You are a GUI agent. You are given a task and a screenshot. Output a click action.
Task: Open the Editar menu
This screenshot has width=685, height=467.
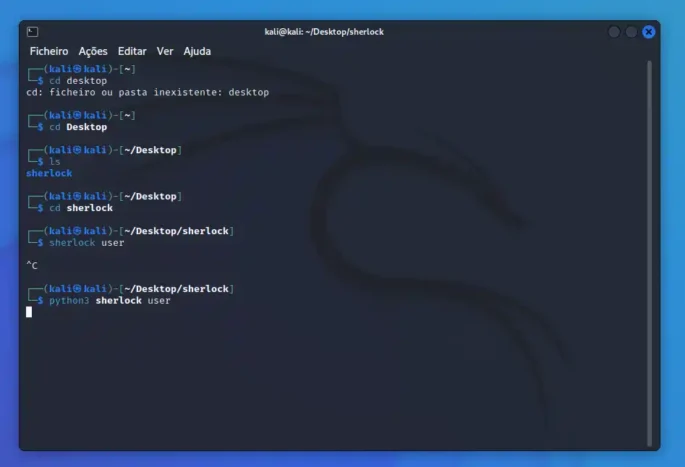pos(132,51)
